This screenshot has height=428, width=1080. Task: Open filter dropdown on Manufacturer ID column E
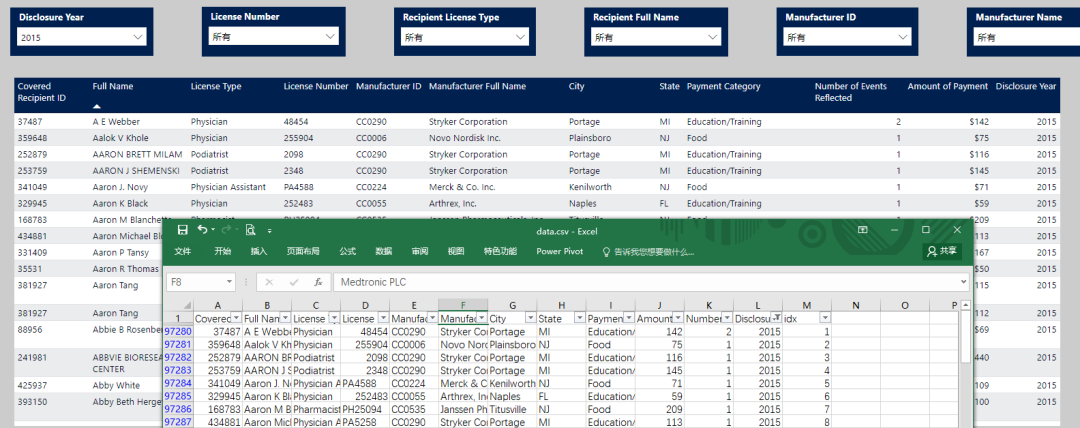[433, 318]
